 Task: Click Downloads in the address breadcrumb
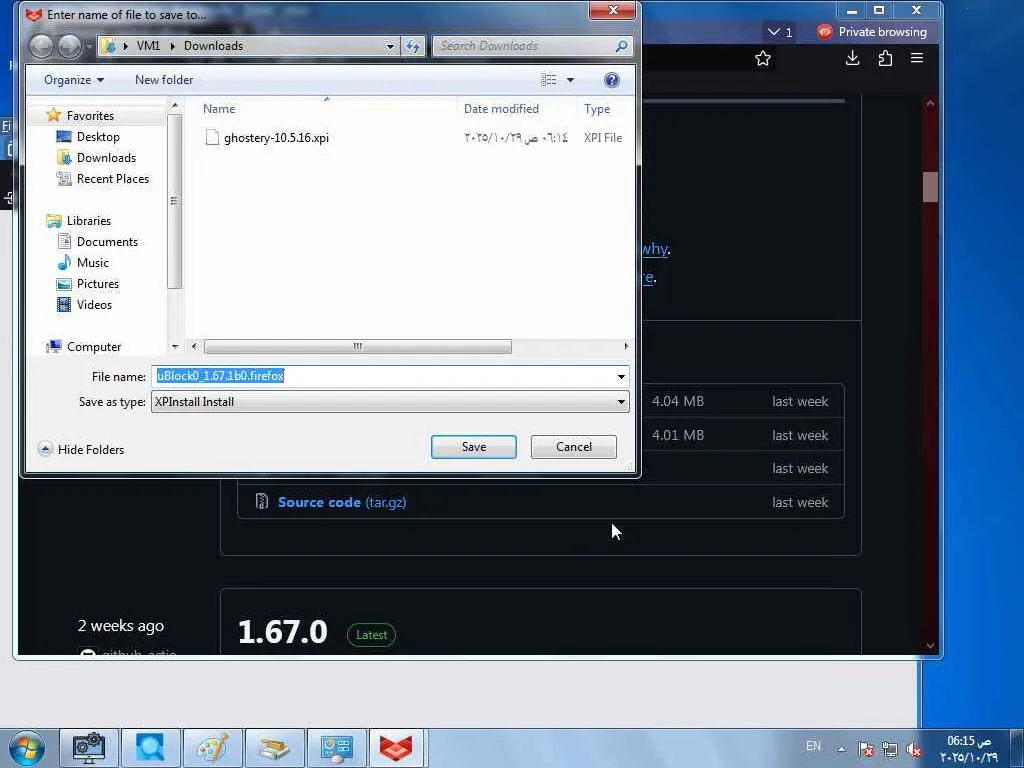214,46
